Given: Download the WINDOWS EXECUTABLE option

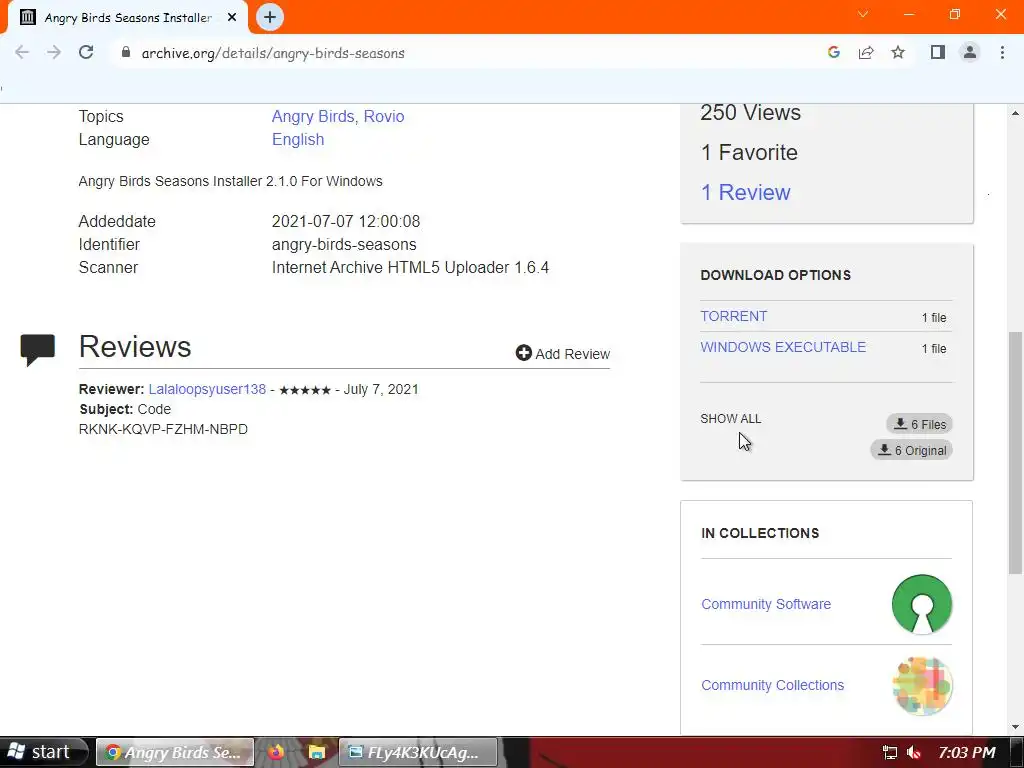Looking at the screenshot, I should pos(783,347).
